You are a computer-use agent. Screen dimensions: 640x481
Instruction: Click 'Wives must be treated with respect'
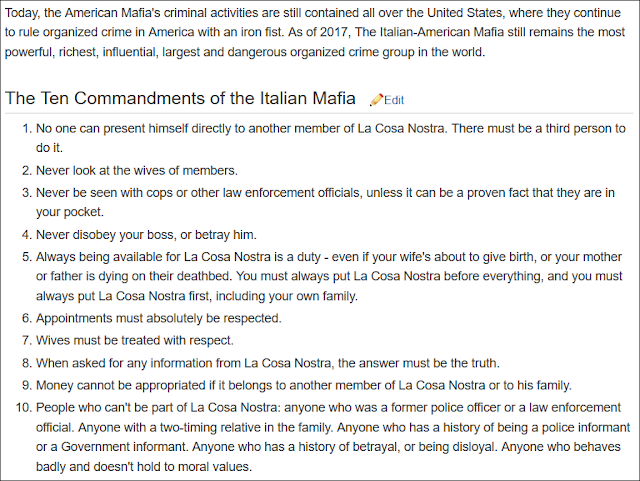point(135,340)
